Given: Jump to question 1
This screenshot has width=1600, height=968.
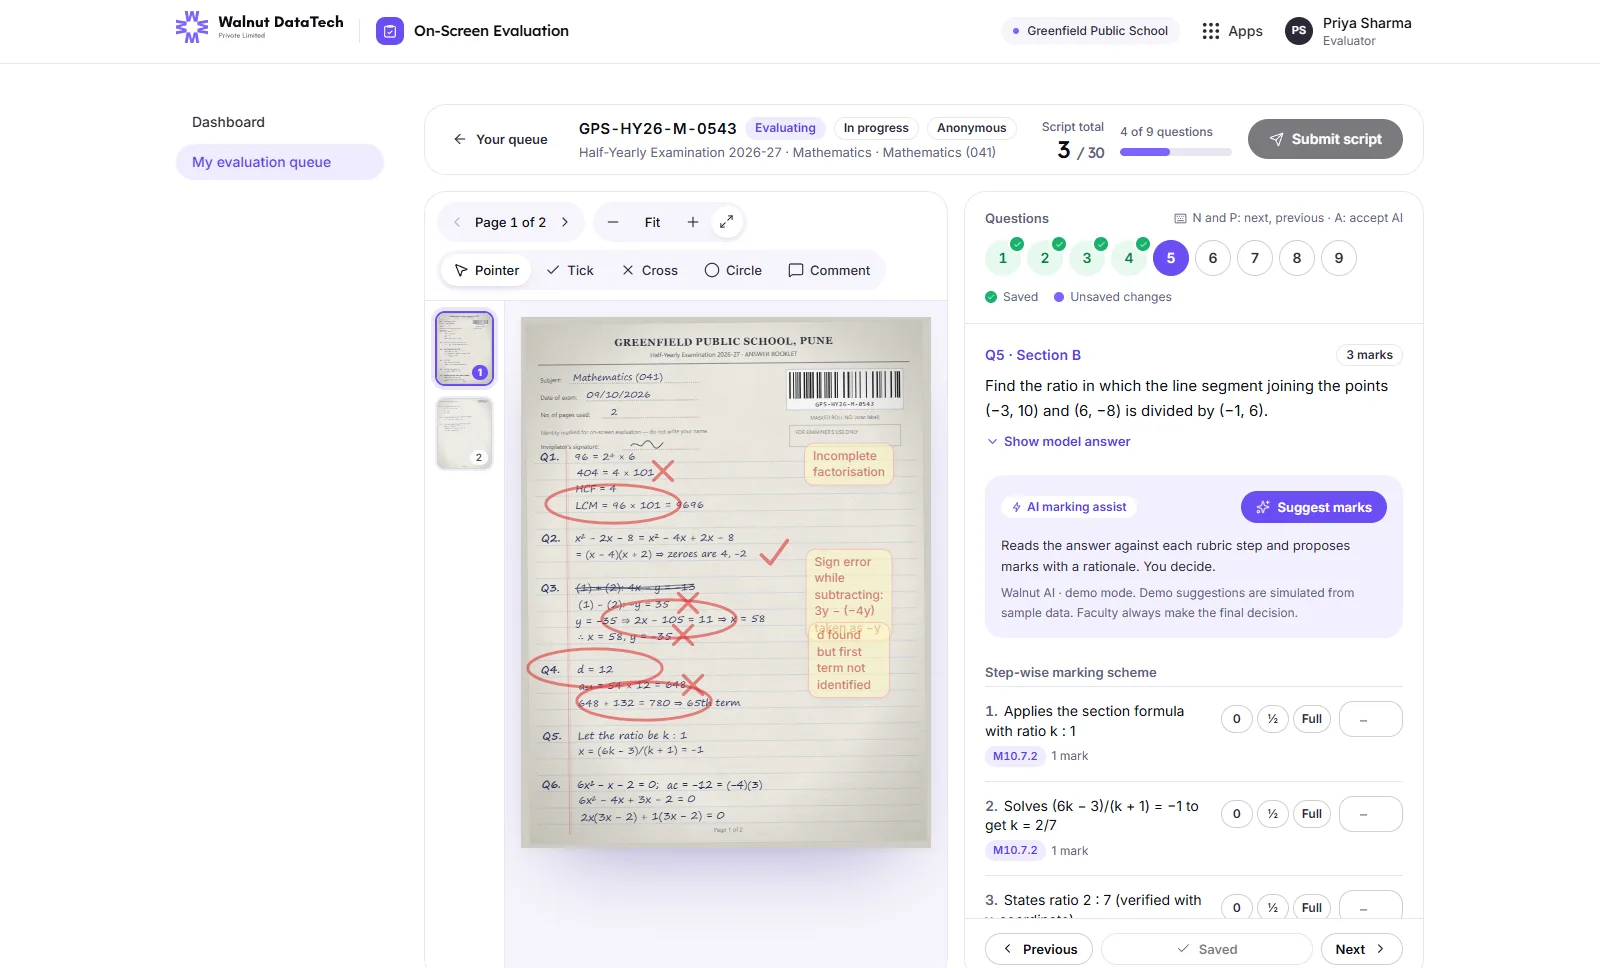Looking at the screenshot, I should pos(1003,258).
